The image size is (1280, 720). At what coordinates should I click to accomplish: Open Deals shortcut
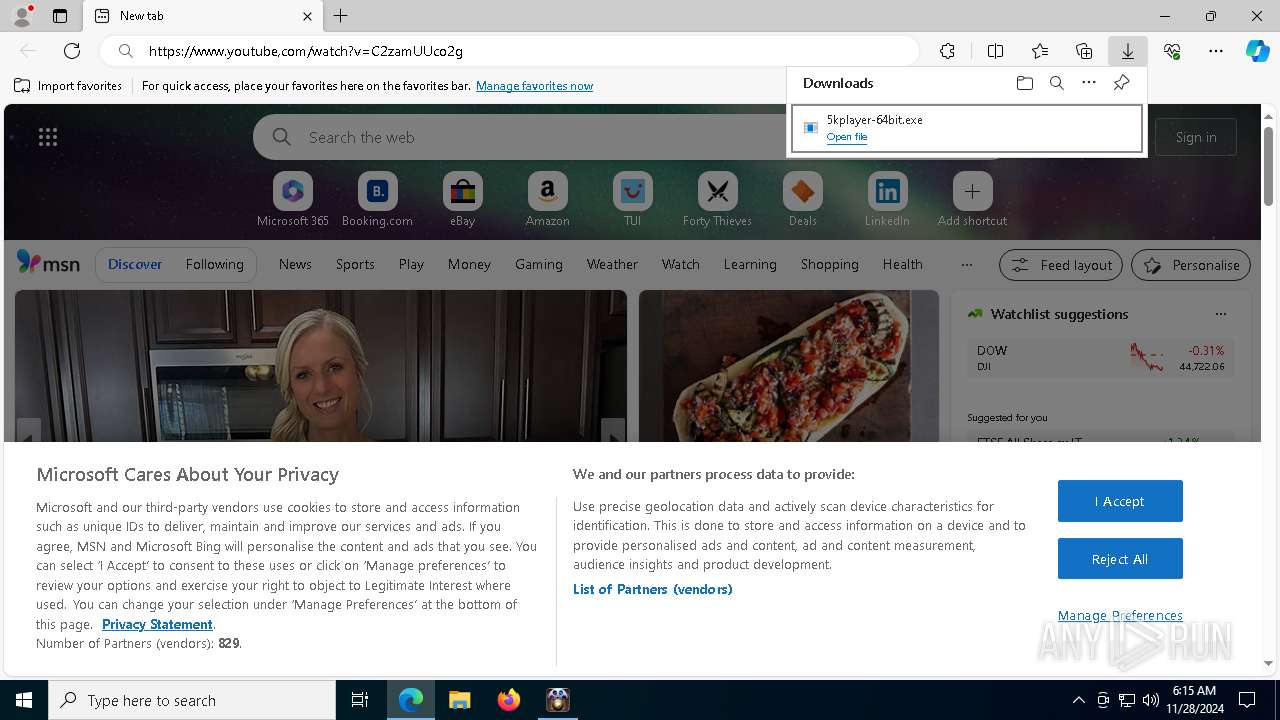[802, 200]
